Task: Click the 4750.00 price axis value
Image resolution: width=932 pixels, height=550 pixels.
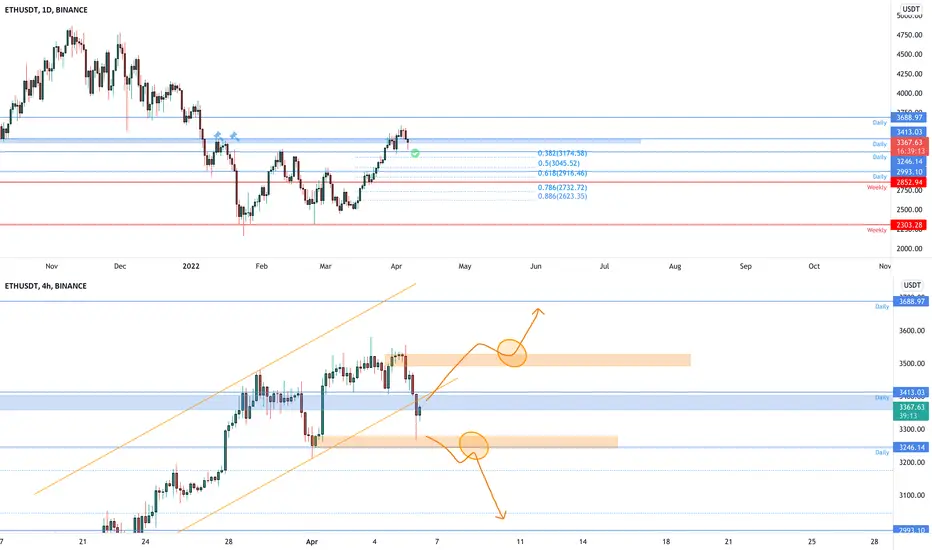Action: 909,35
